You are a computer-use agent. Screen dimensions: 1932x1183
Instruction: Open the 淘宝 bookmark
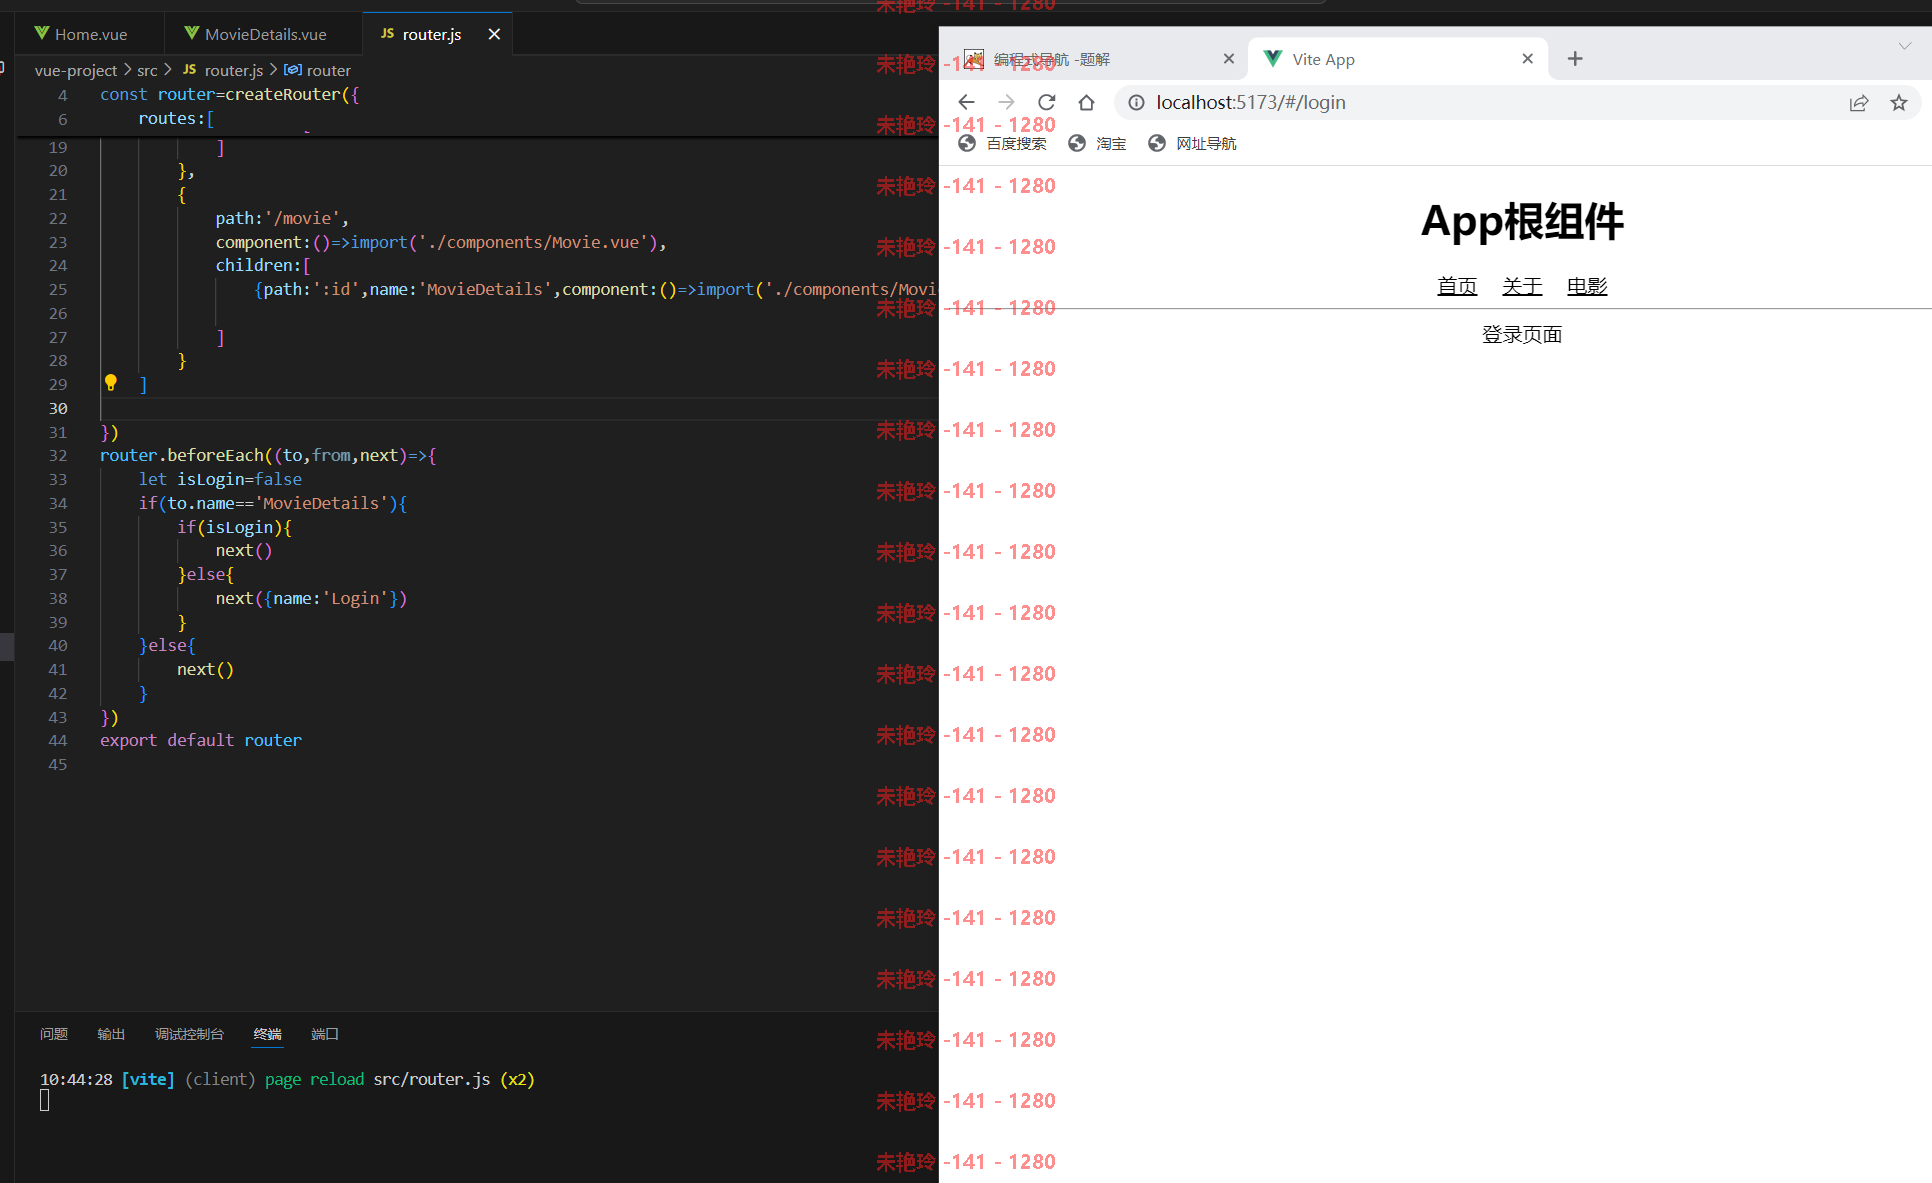click(x=1097, y=143)
